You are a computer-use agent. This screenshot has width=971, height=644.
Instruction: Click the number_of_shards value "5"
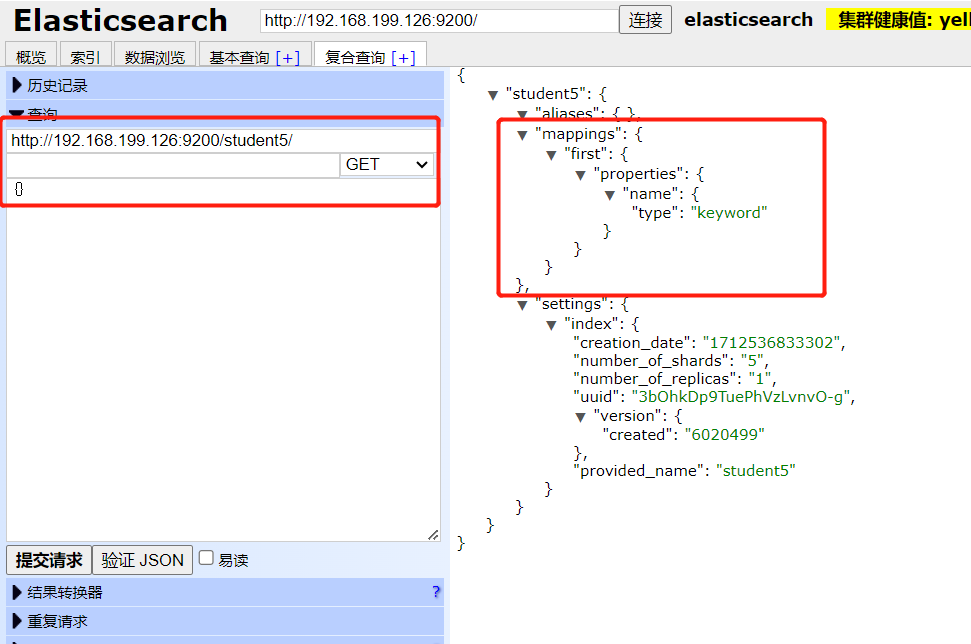[x=752, y=360]
